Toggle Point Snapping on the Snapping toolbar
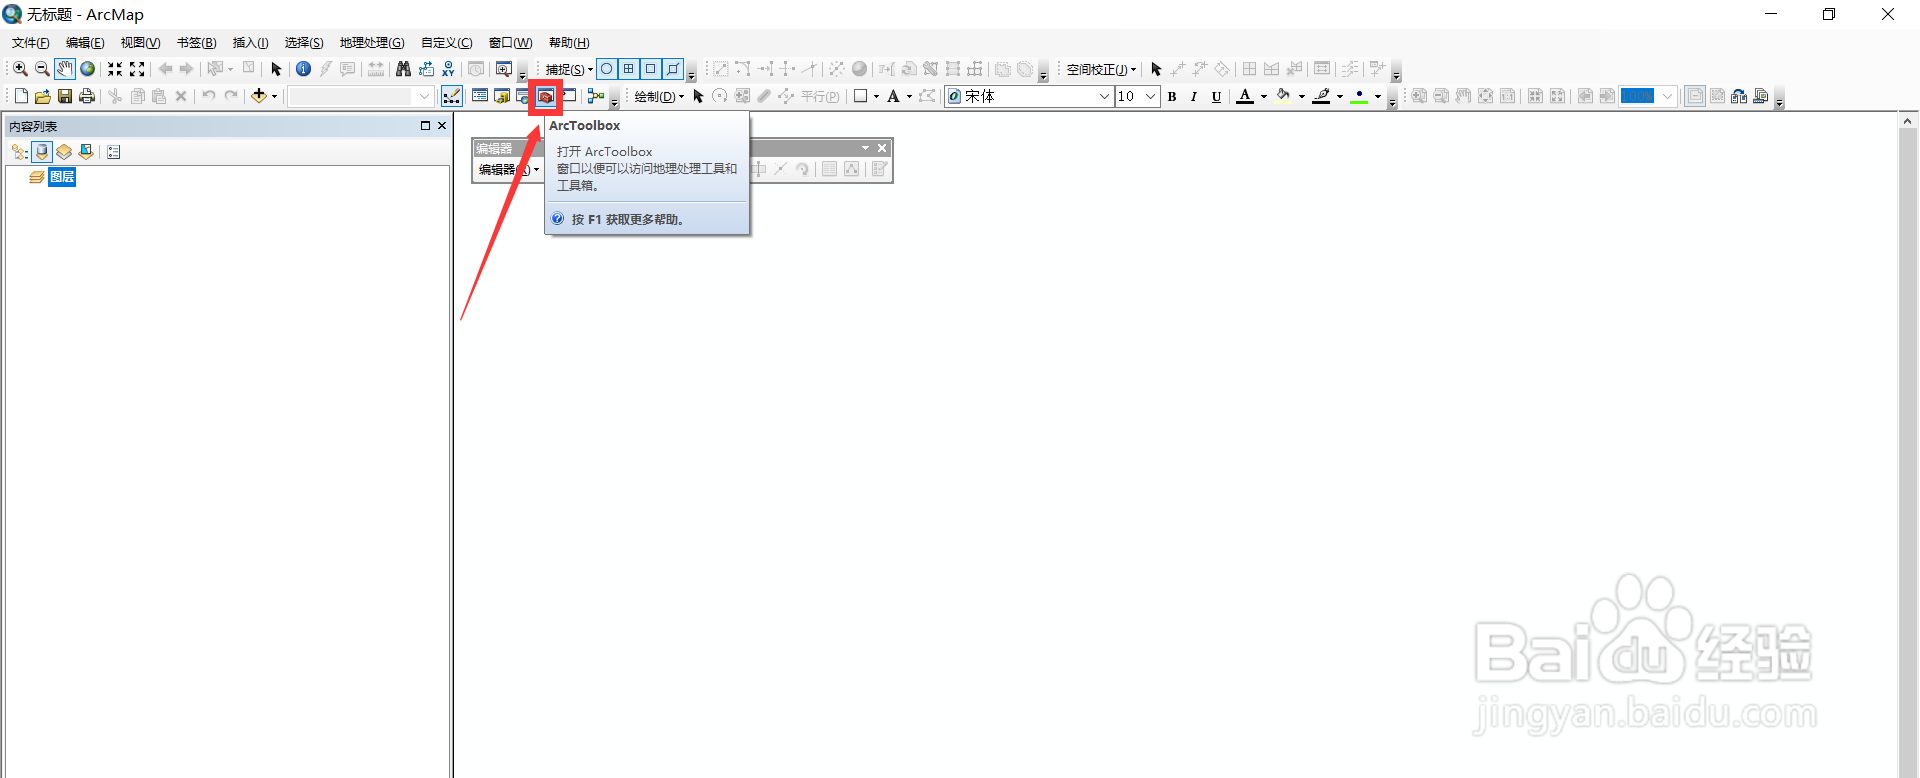Screen dimensions: 1920x778 [x=607, y=69]
